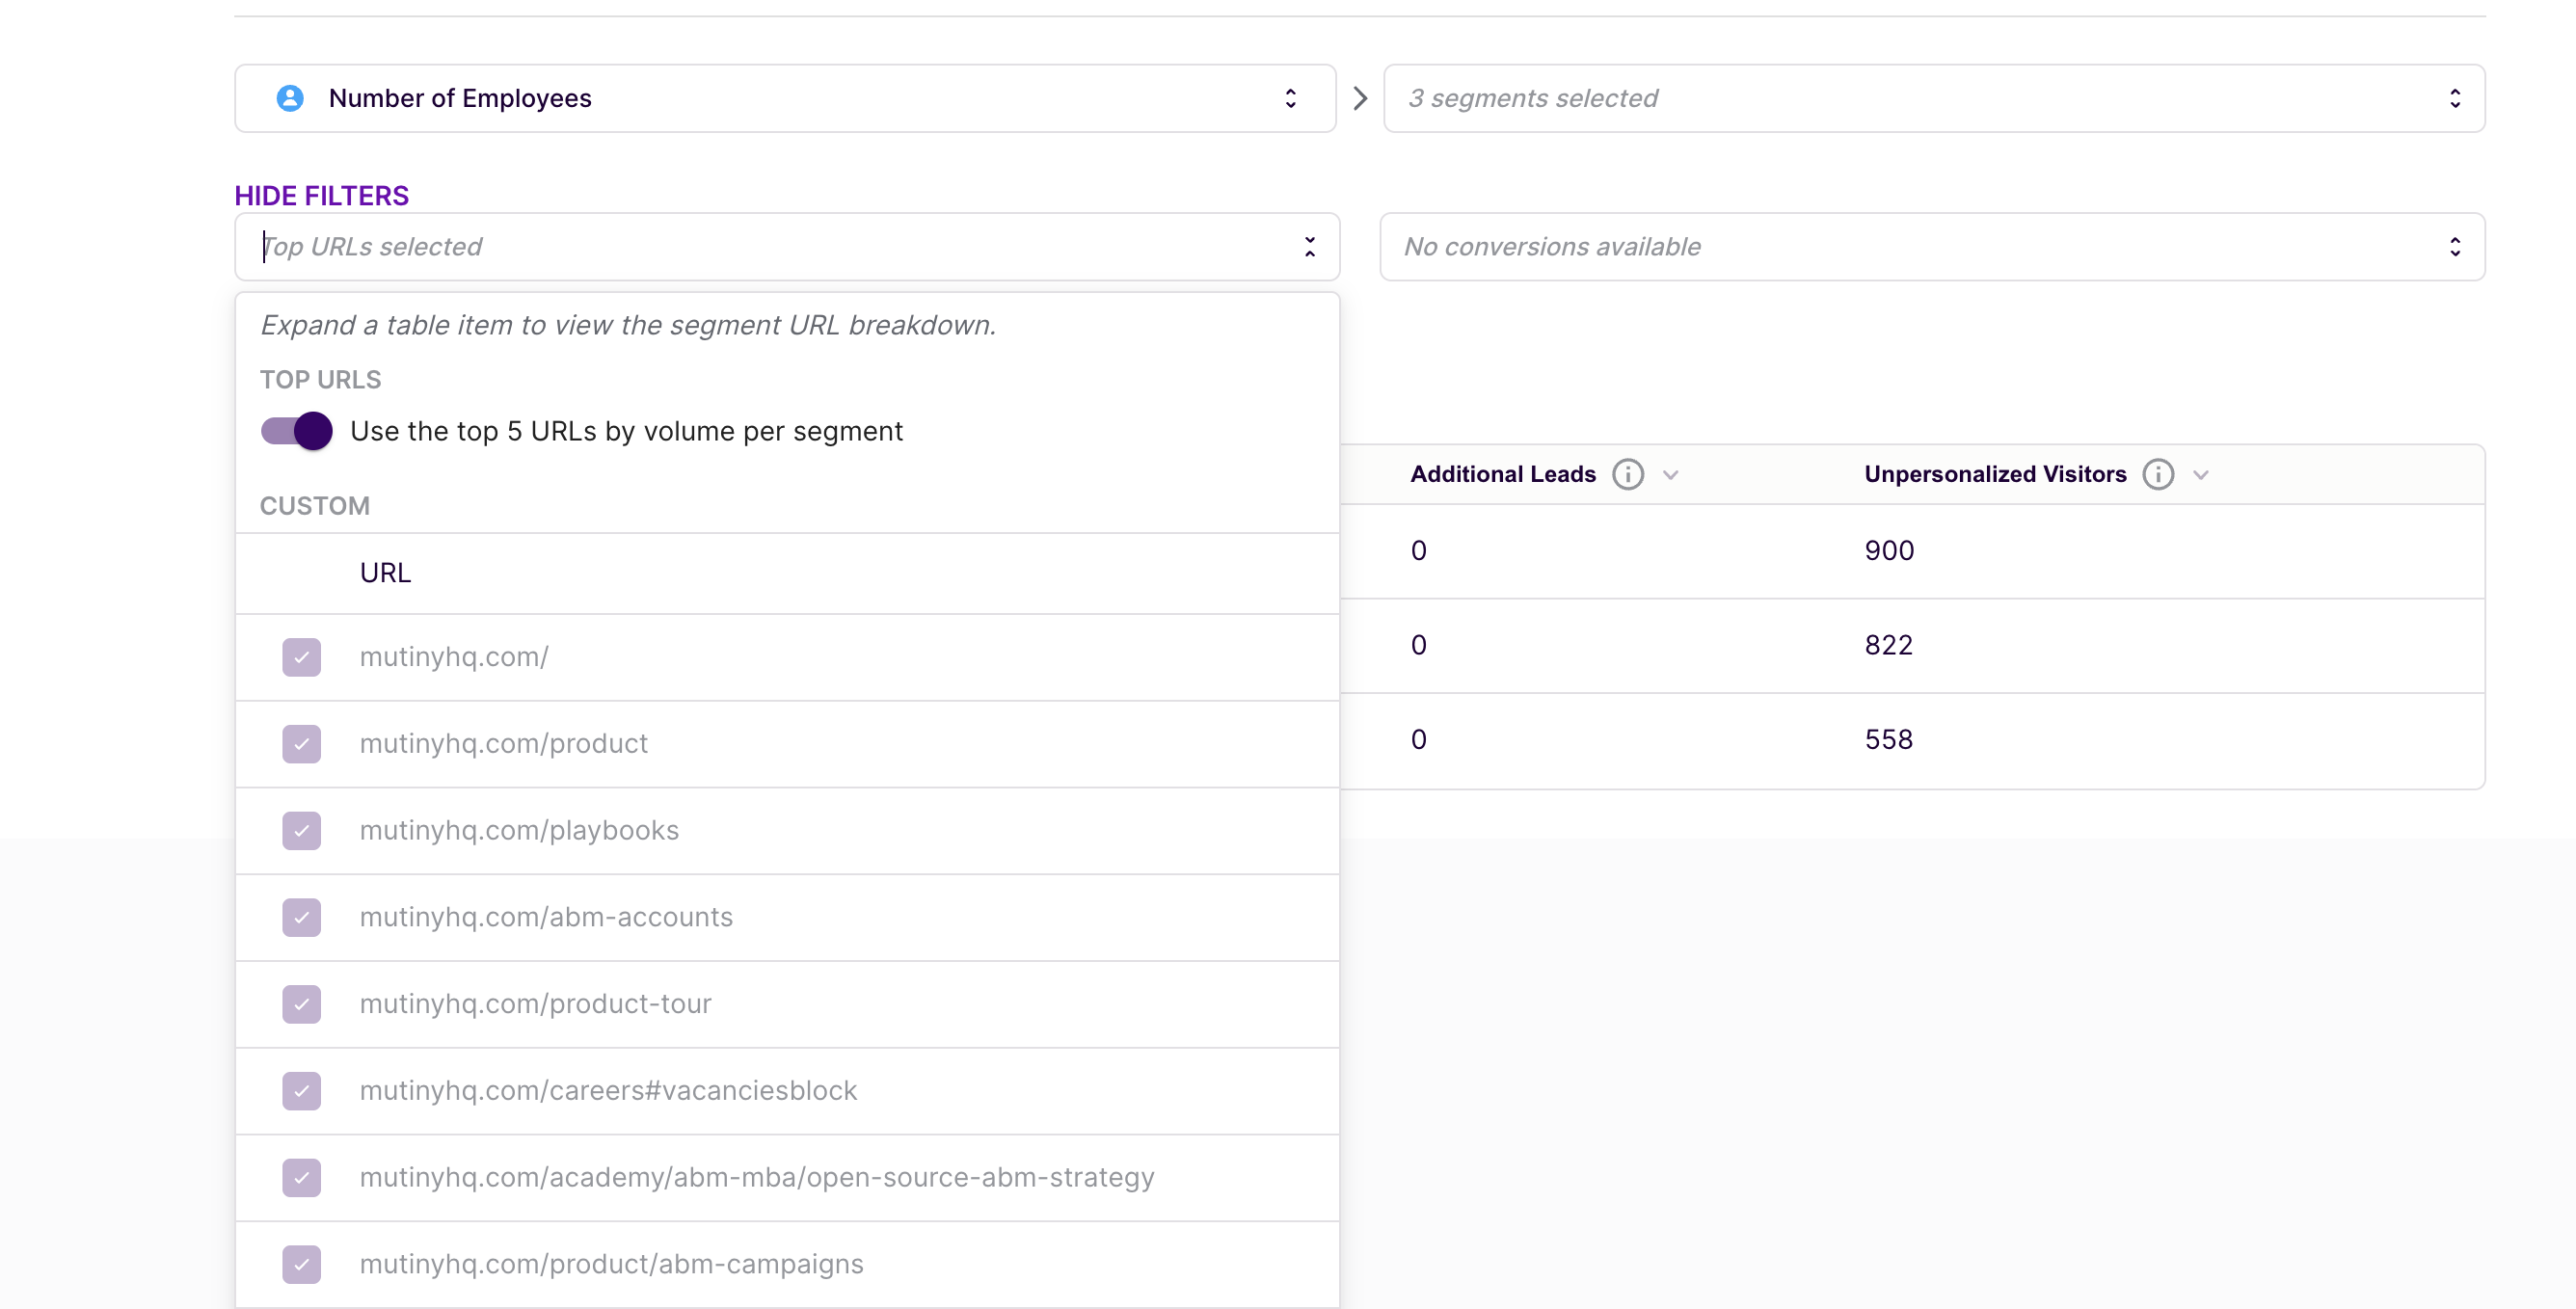Click the Number of Employees label
The width and height of the screenshot is (2576, 1309).
(x=460, y=98)
